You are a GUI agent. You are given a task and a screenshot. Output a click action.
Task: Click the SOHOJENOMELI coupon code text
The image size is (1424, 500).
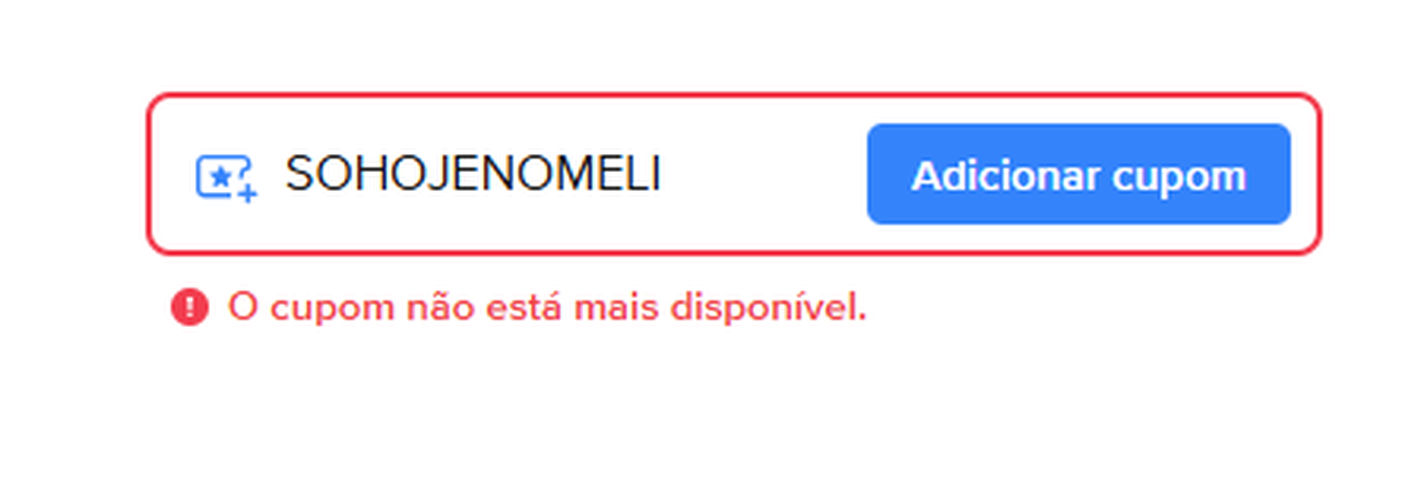tap(472, 175)
